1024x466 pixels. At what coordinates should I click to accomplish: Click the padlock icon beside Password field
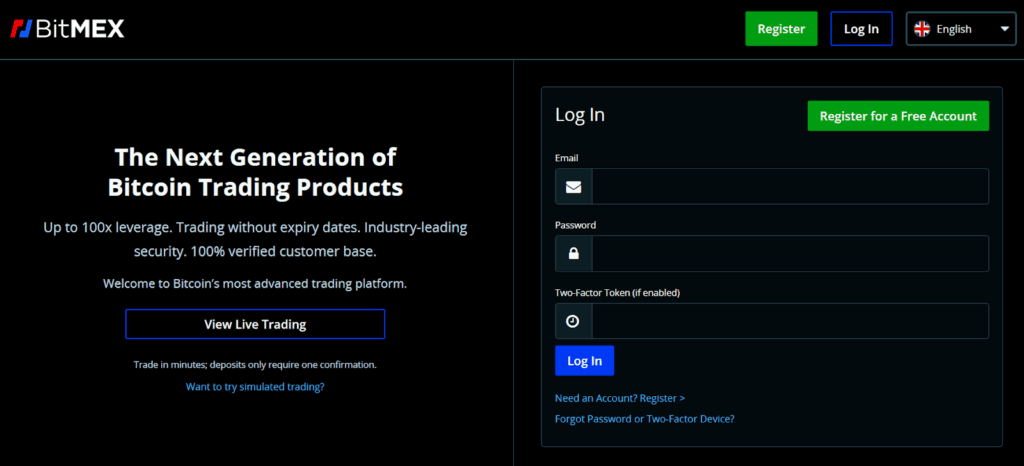click(573, 254)
